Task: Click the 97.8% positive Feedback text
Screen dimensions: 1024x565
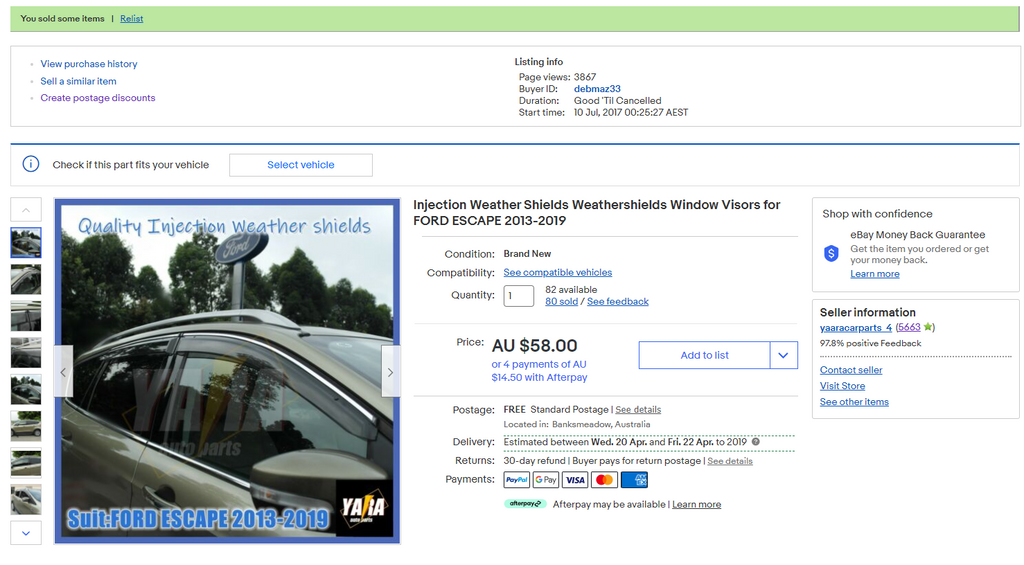Action: pos(871,344)
